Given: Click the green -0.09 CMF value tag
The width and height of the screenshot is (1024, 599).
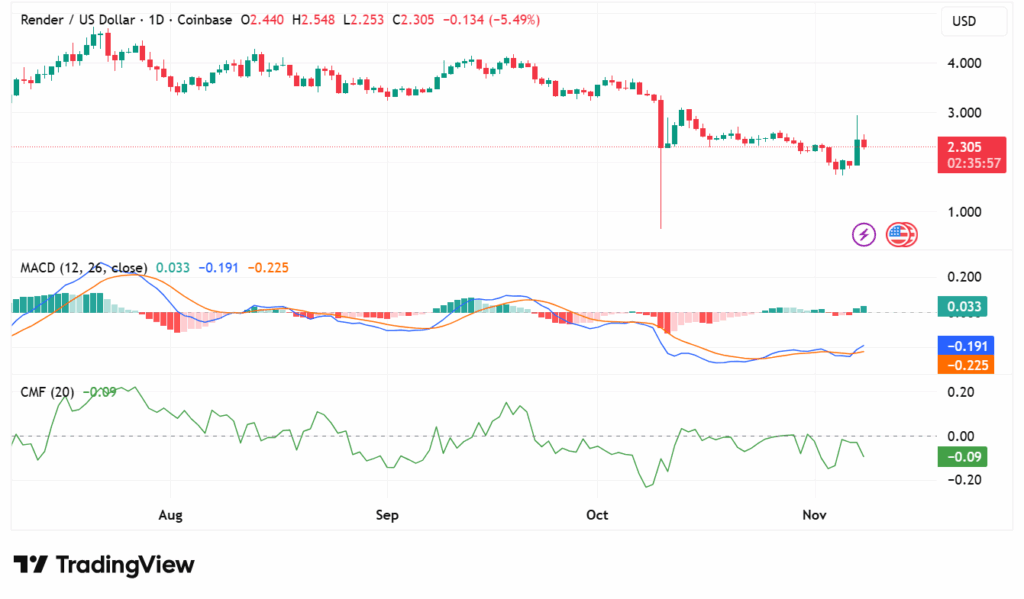Looking at the screenshot, I should (x=963, y=458).
